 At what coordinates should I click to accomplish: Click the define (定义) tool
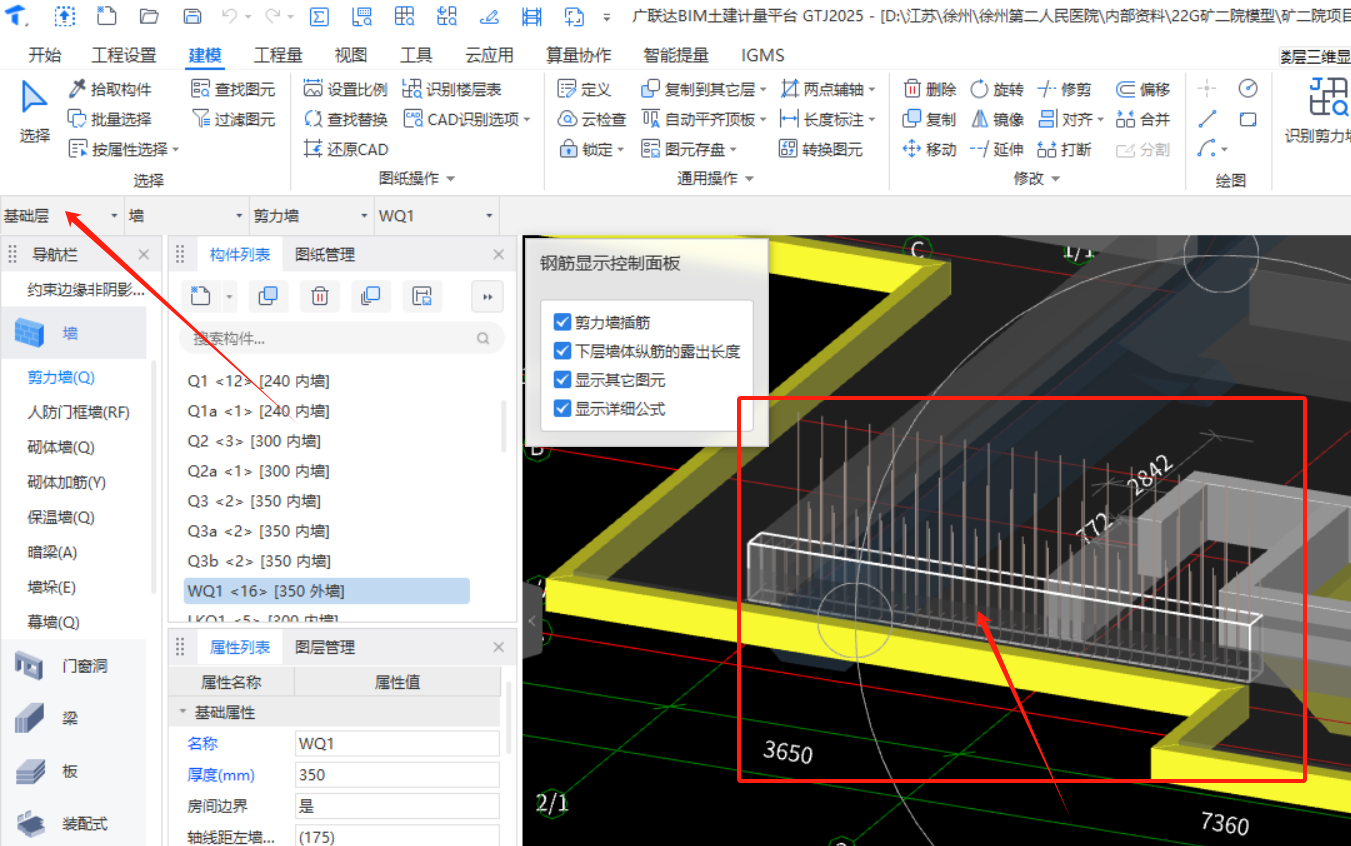584,89
